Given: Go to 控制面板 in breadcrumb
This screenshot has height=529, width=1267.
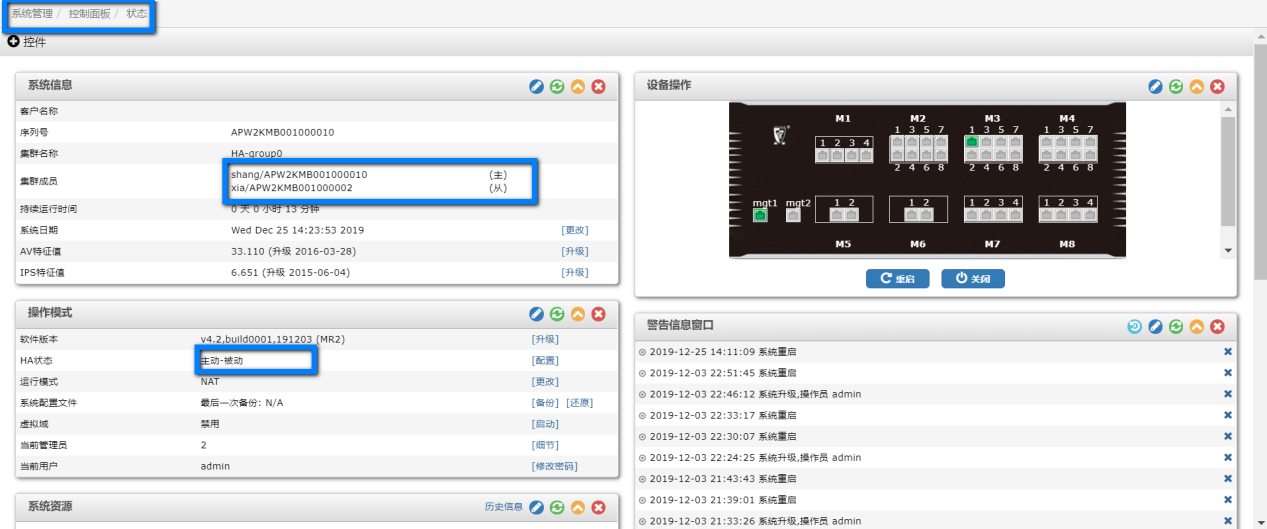Looking at the screenshot, I should click(x=90, y=14).
